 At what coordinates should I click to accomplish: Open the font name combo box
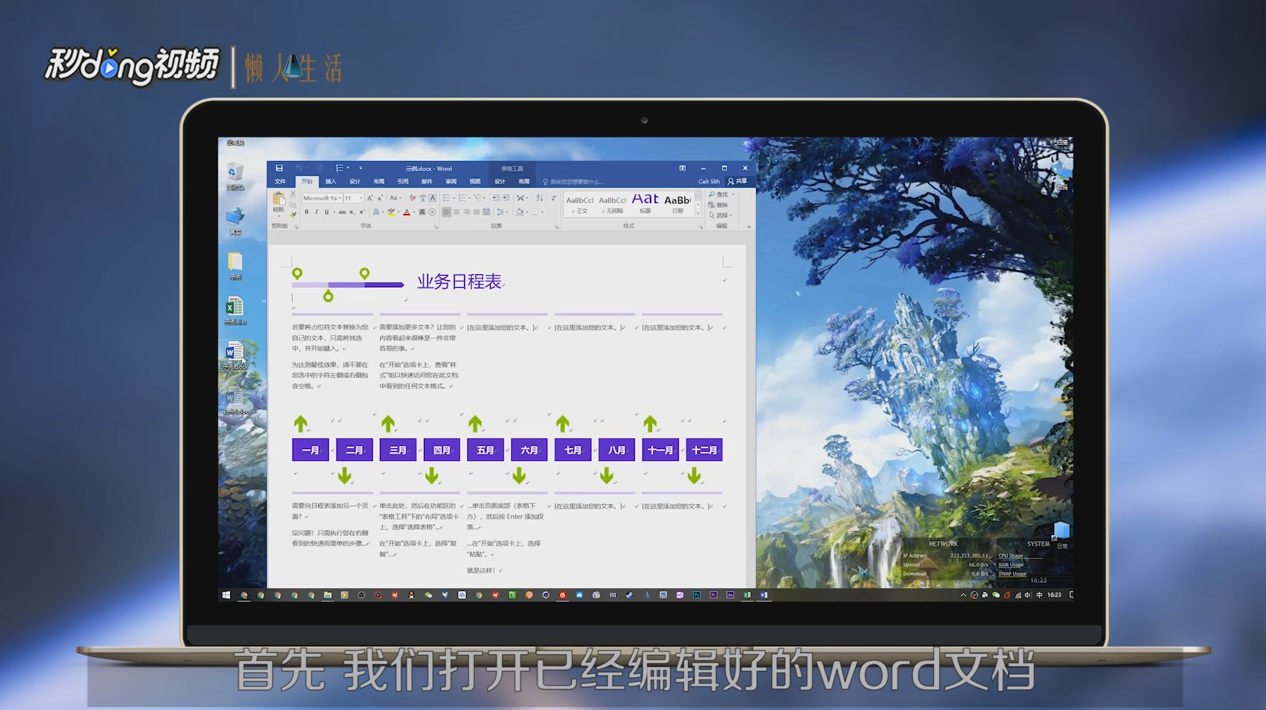coord(322,198)
